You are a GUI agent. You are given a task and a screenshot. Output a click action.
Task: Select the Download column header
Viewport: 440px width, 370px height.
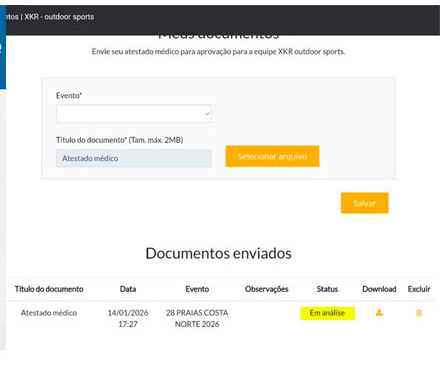379,289
